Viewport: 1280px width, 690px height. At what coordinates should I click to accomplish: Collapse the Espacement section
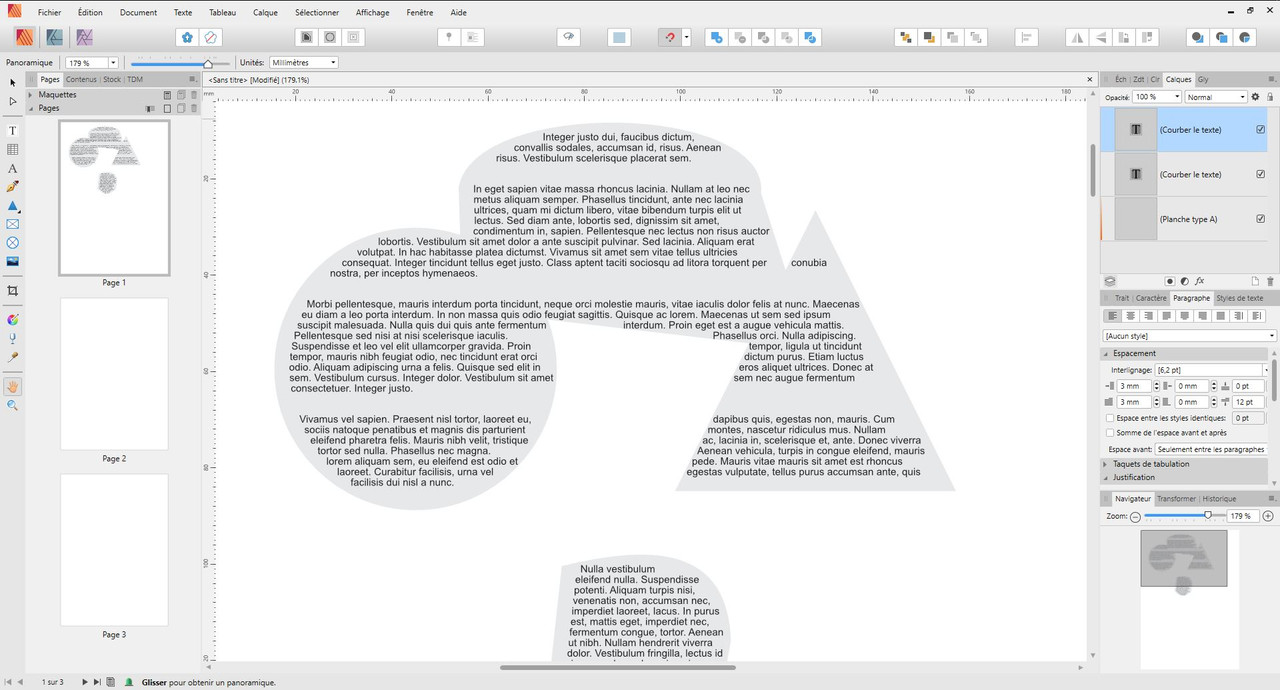(1107, 353)
